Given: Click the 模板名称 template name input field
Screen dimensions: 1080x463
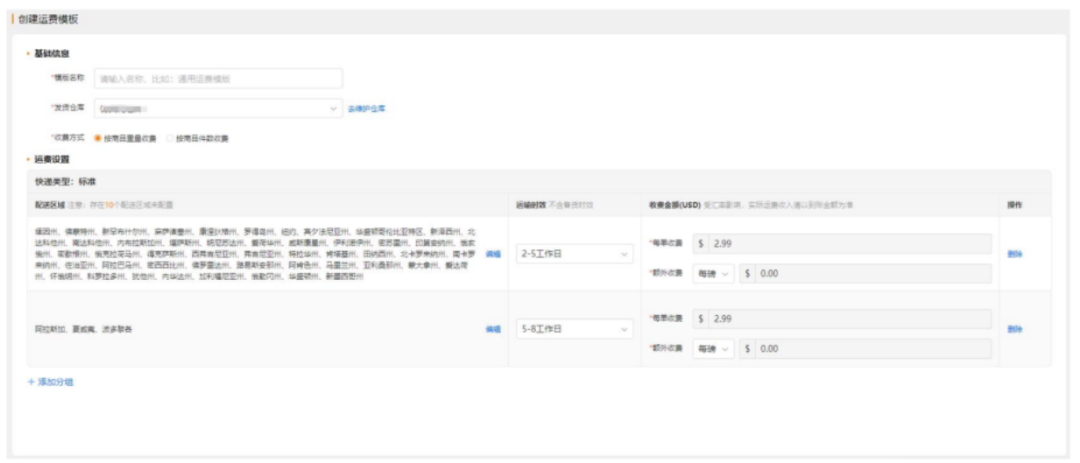Looking at the screenshot, I should (218, 78).
